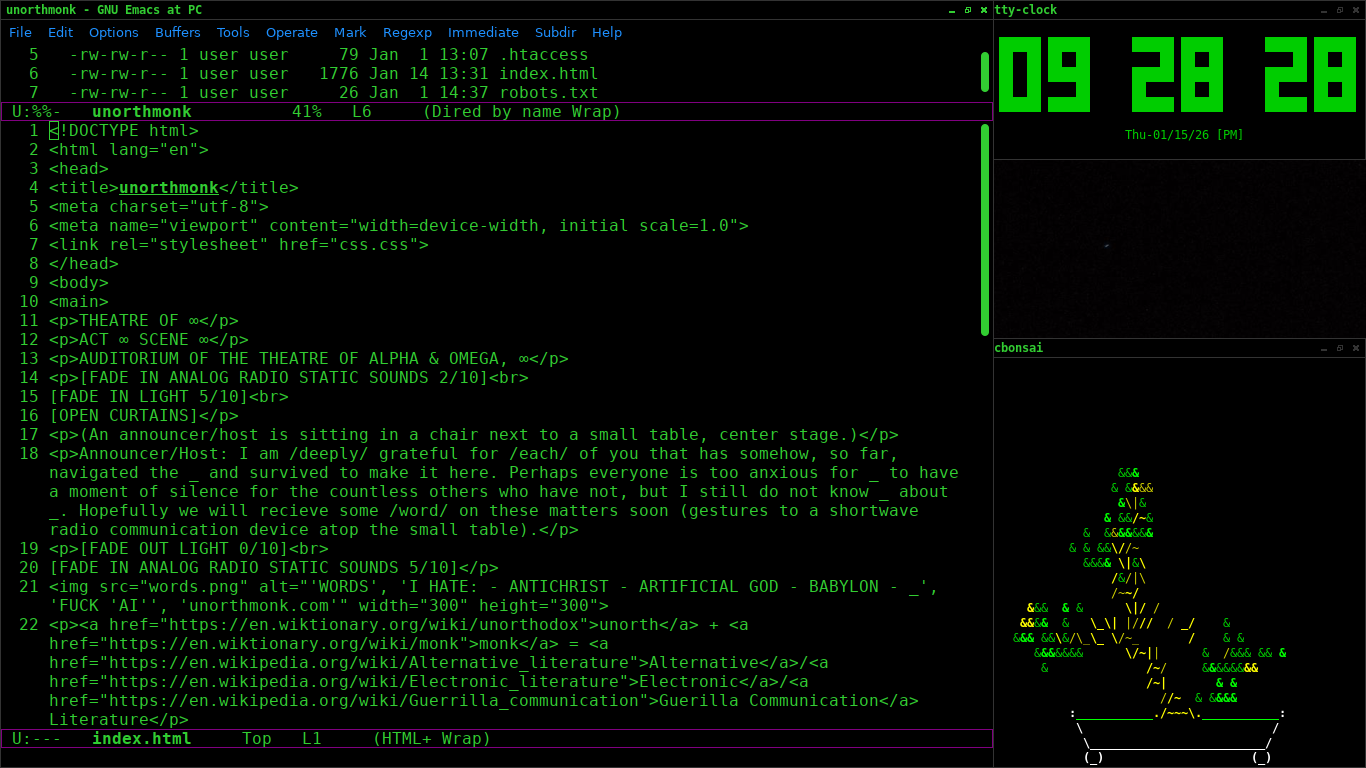Screen dimensions: 1366x768
Task: Open index.html from the Dired listing
Action: pyautogui.click(x=548, y=74)
